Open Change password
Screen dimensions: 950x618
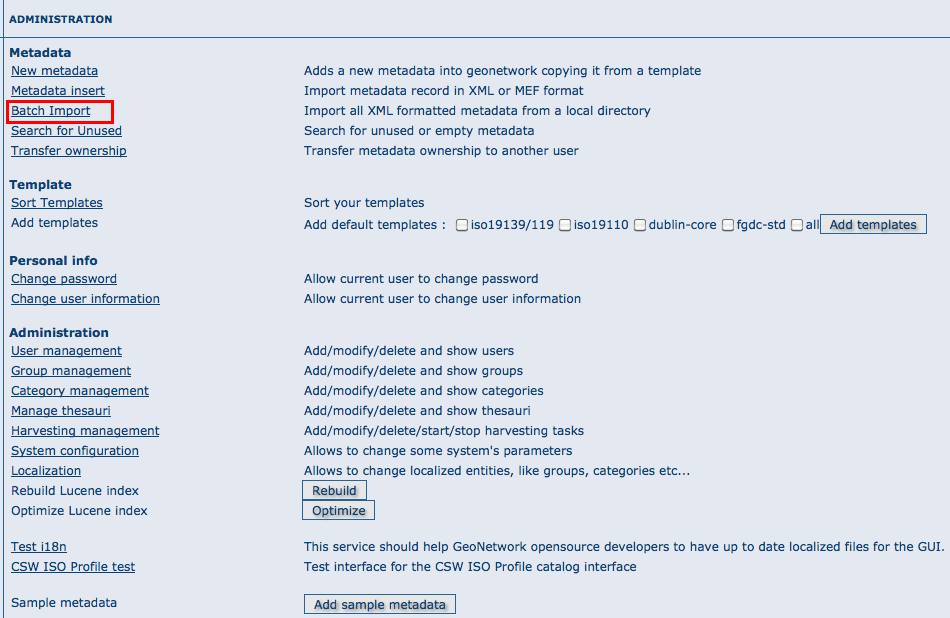[63, 278]
